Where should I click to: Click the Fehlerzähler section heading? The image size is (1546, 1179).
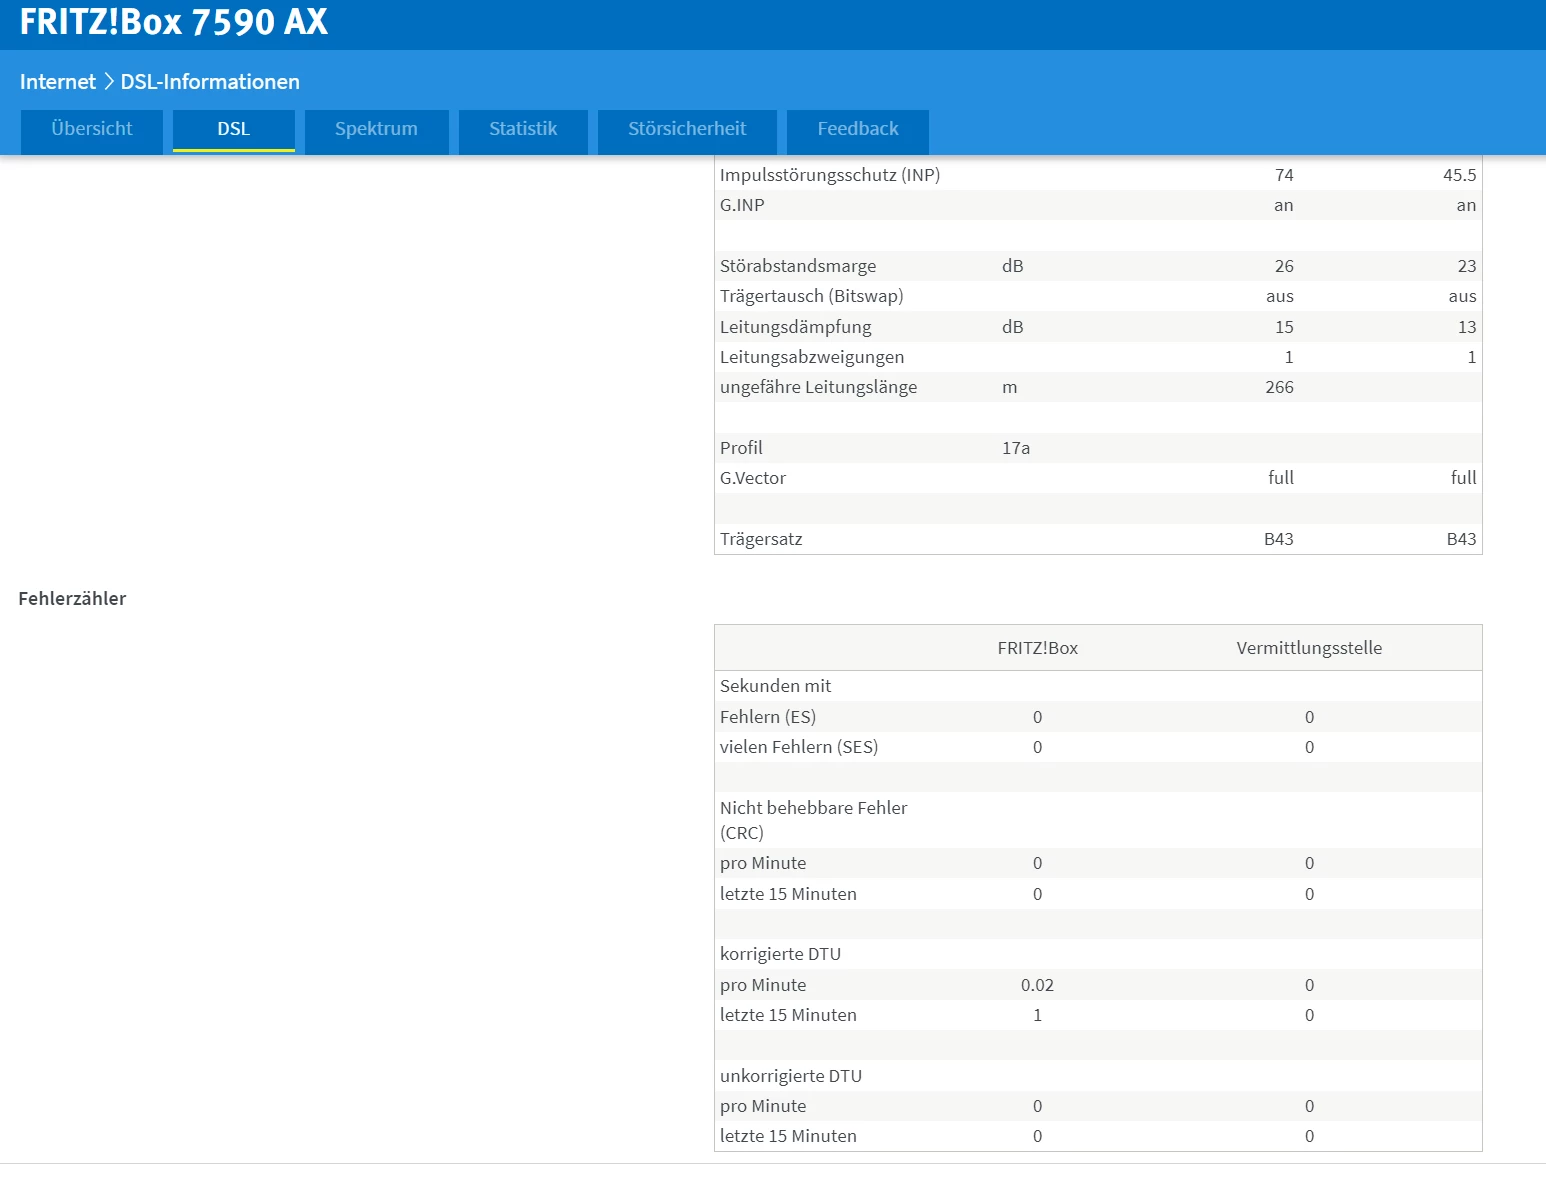(72, 599)
